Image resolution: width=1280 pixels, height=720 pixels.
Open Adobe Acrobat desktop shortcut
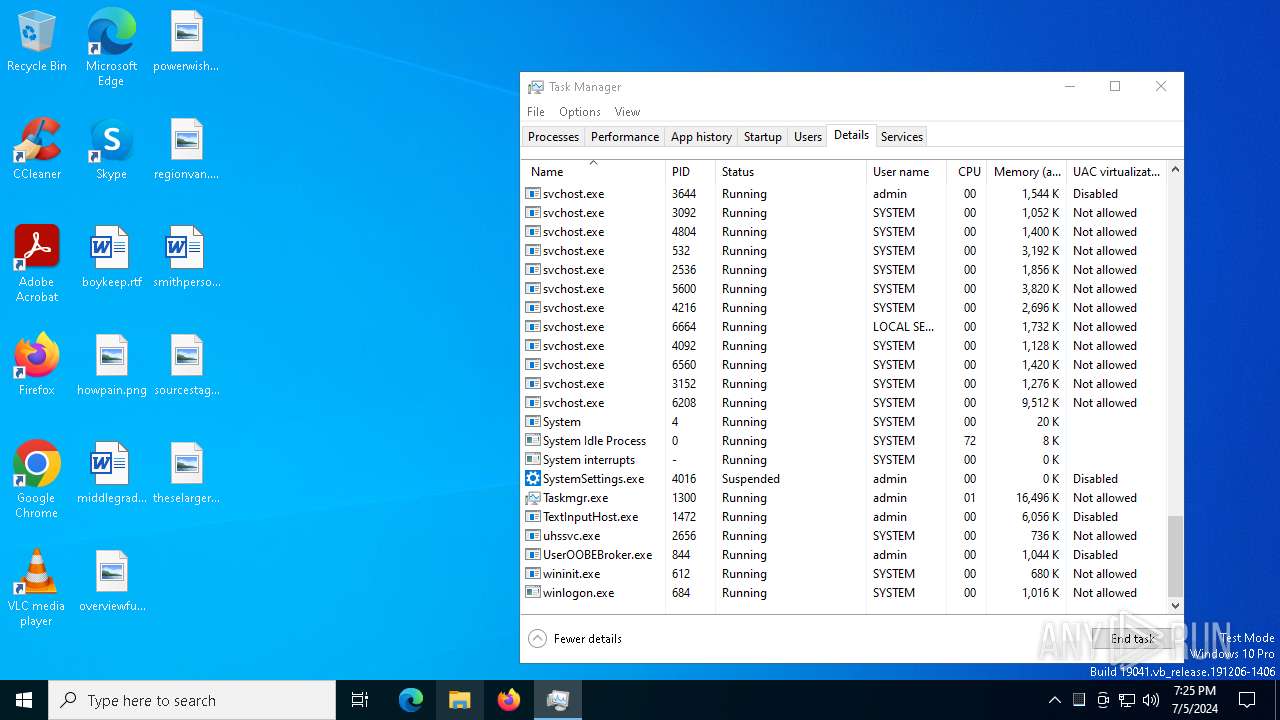[37, 264]
